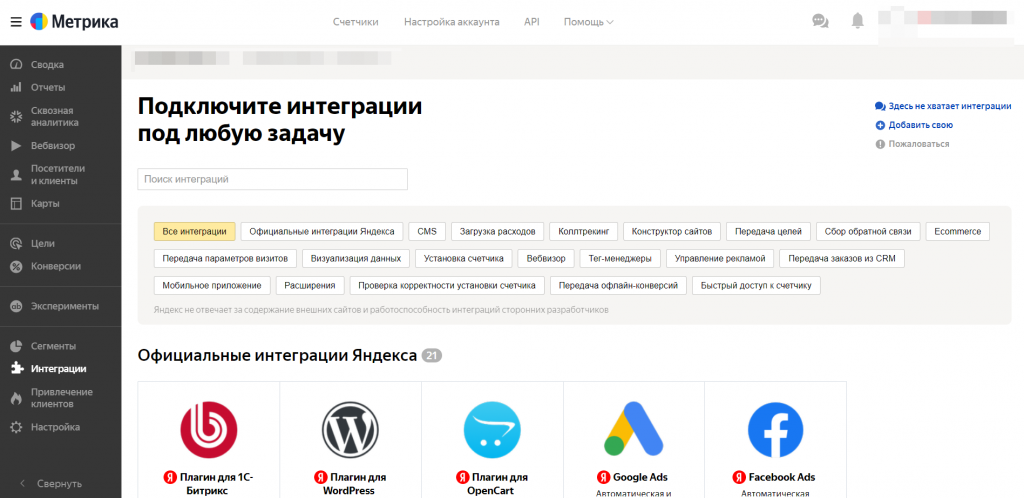This screenshot has width=1024, height=498.
Task: Click the Карты sidebar icon
Action: coord(17,204)
